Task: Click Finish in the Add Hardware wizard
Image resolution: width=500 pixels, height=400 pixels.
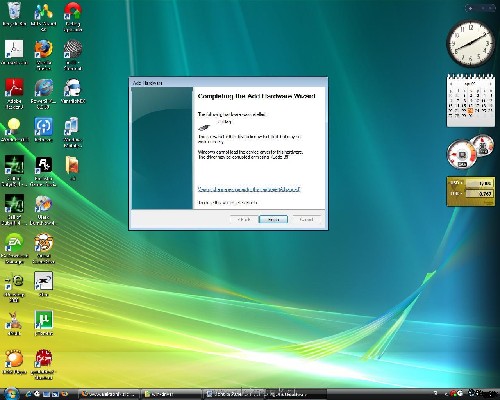Action: 273,219
